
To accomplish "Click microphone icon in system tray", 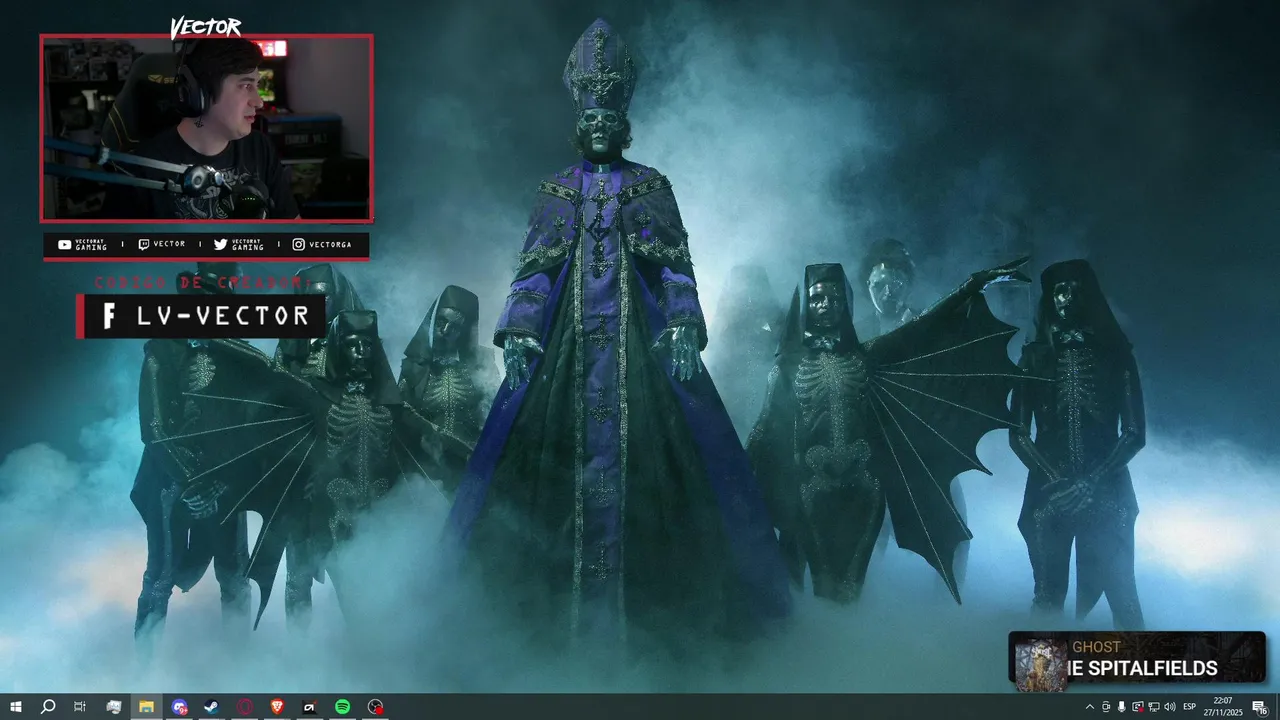I will [x=1121, y=707].
